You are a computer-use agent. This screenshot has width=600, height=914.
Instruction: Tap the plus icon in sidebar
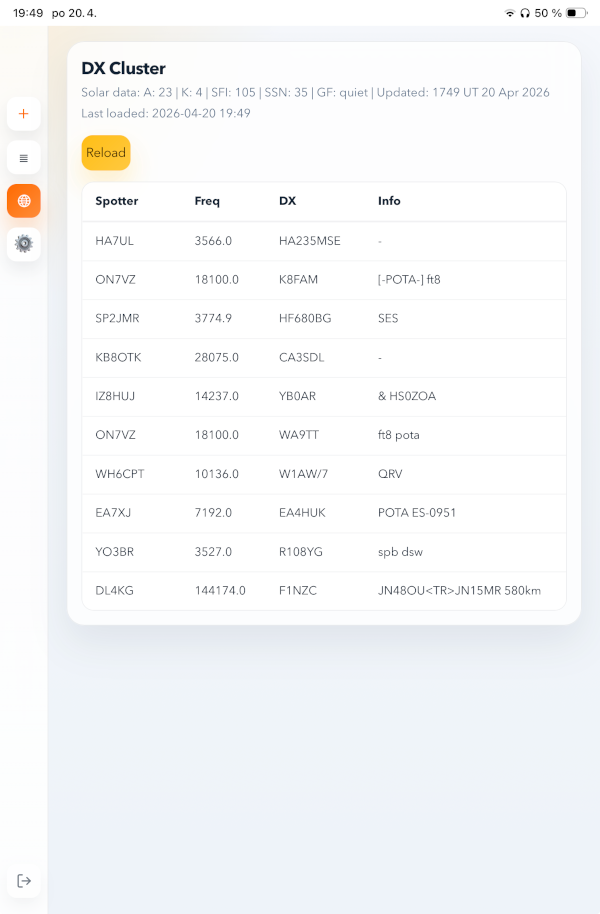[x=24, y=114]
